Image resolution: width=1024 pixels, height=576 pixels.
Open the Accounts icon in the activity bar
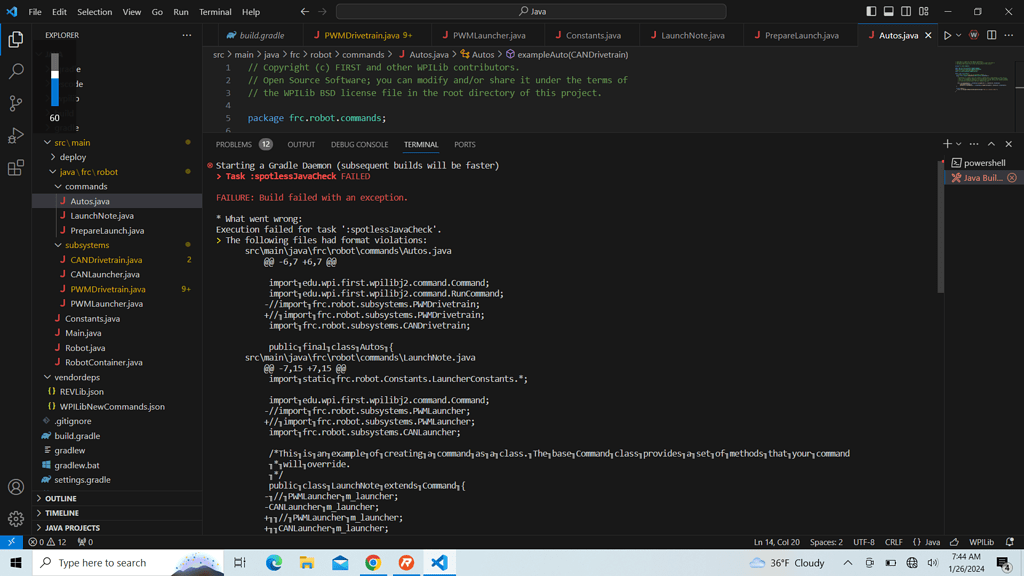pyautogui.click(x=14, y=487)
